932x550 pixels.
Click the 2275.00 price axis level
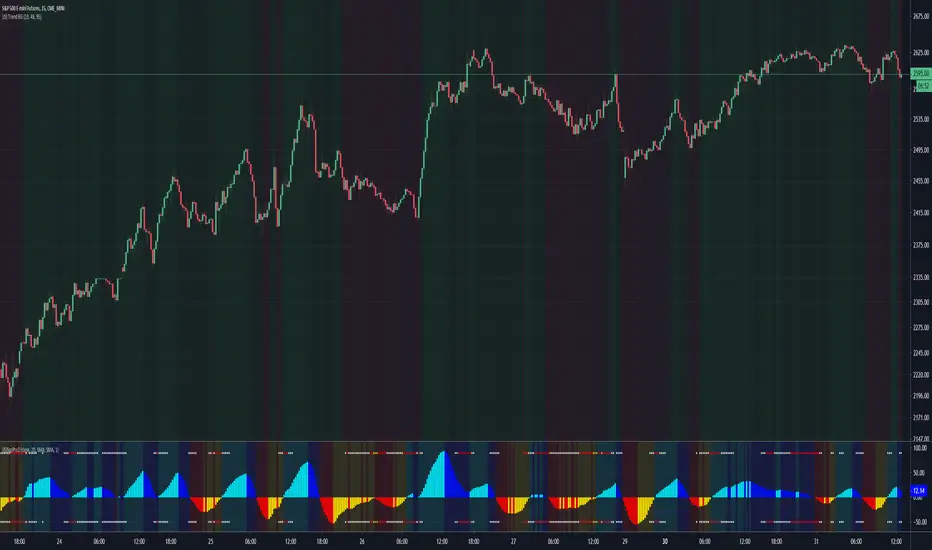(x=921, y=328)
